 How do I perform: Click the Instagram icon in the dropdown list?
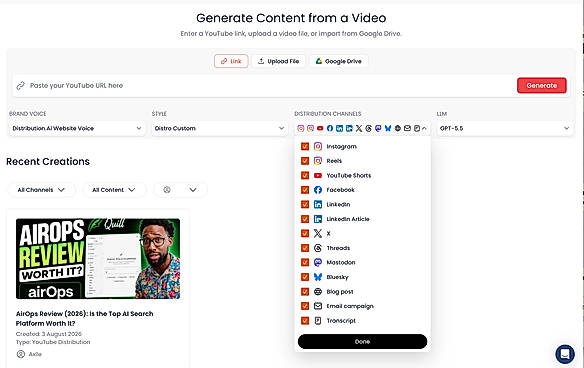point(318,146)
